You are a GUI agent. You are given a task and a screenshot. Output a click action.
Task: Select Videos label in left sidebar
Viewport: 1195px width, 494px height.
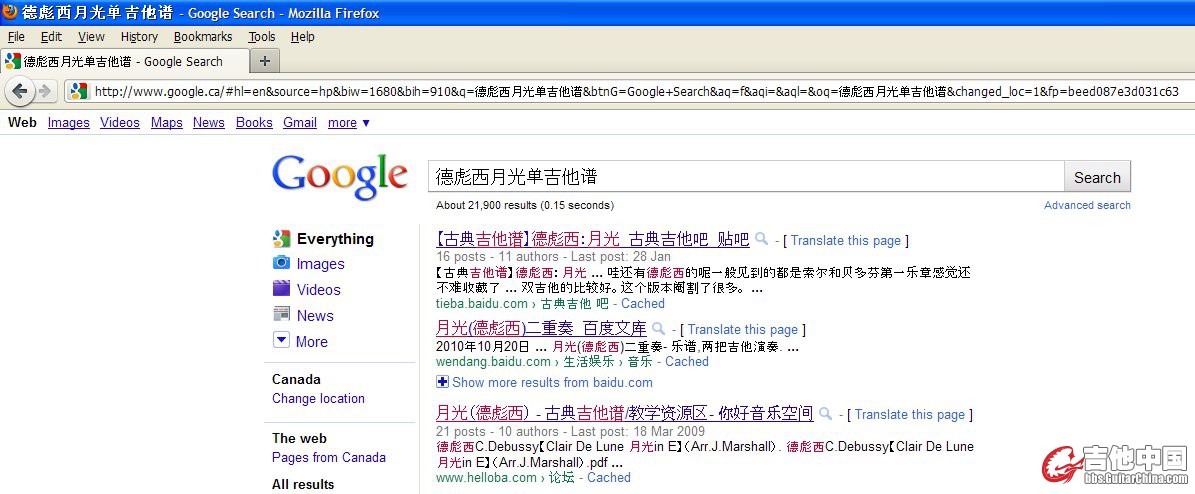tap(319, 290)
